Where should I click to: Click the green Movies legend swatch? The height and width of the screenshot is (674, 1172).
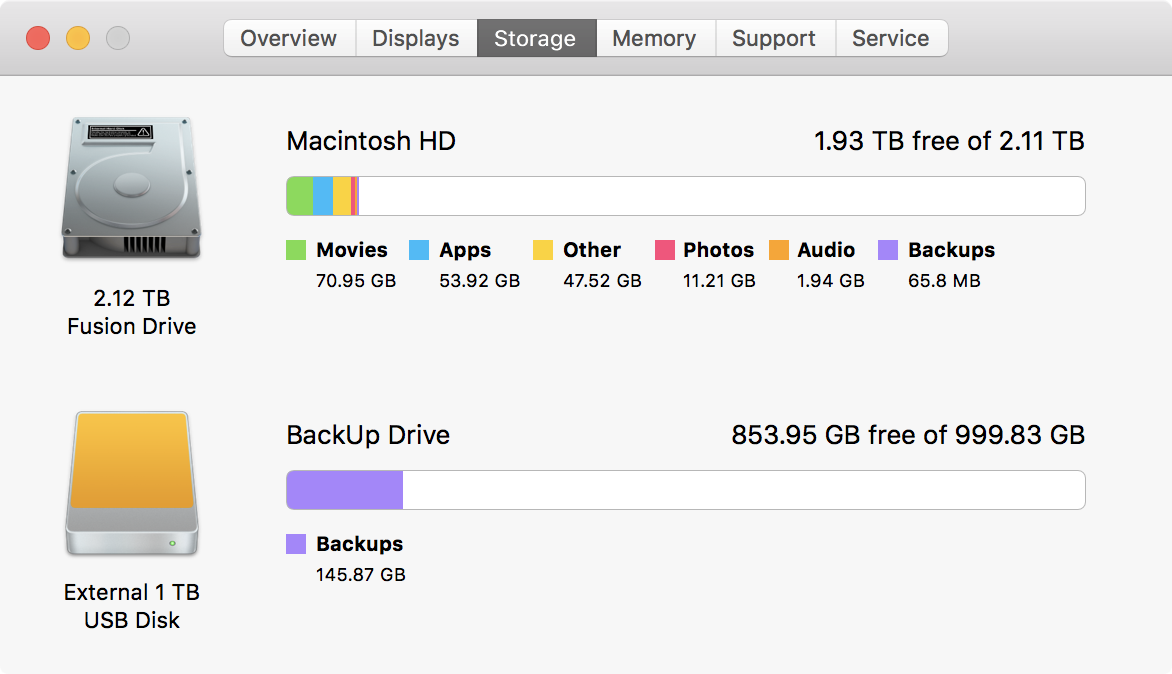[296, 250]
